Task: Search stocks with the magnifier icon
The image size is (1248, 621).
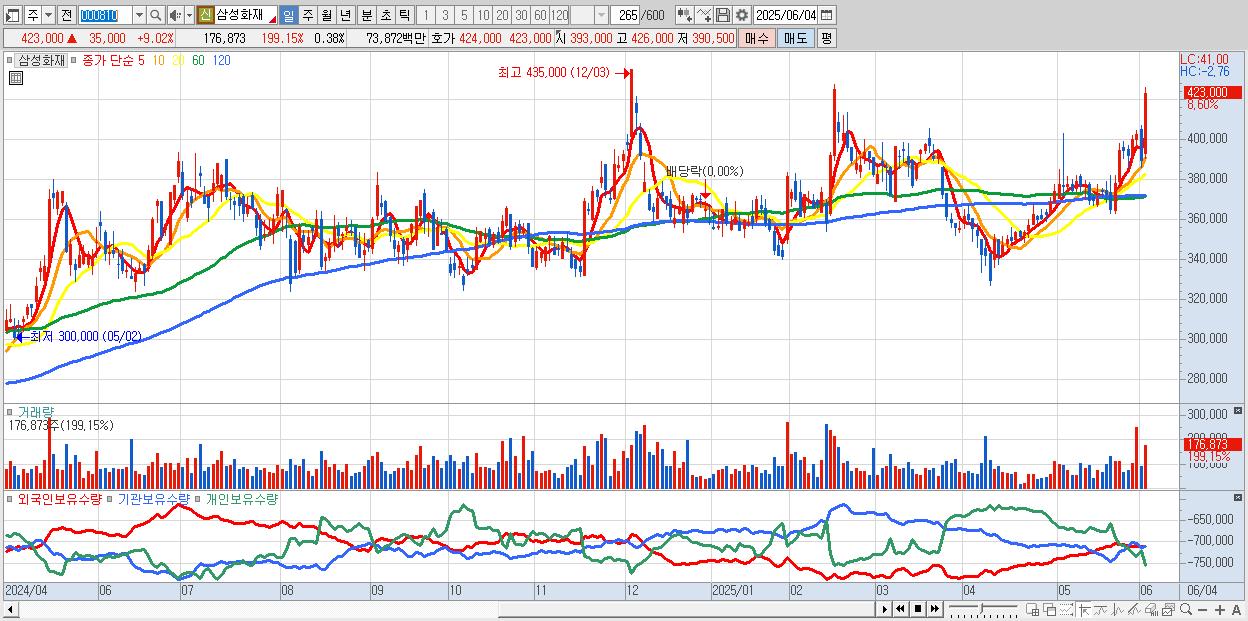Action: 156,16
